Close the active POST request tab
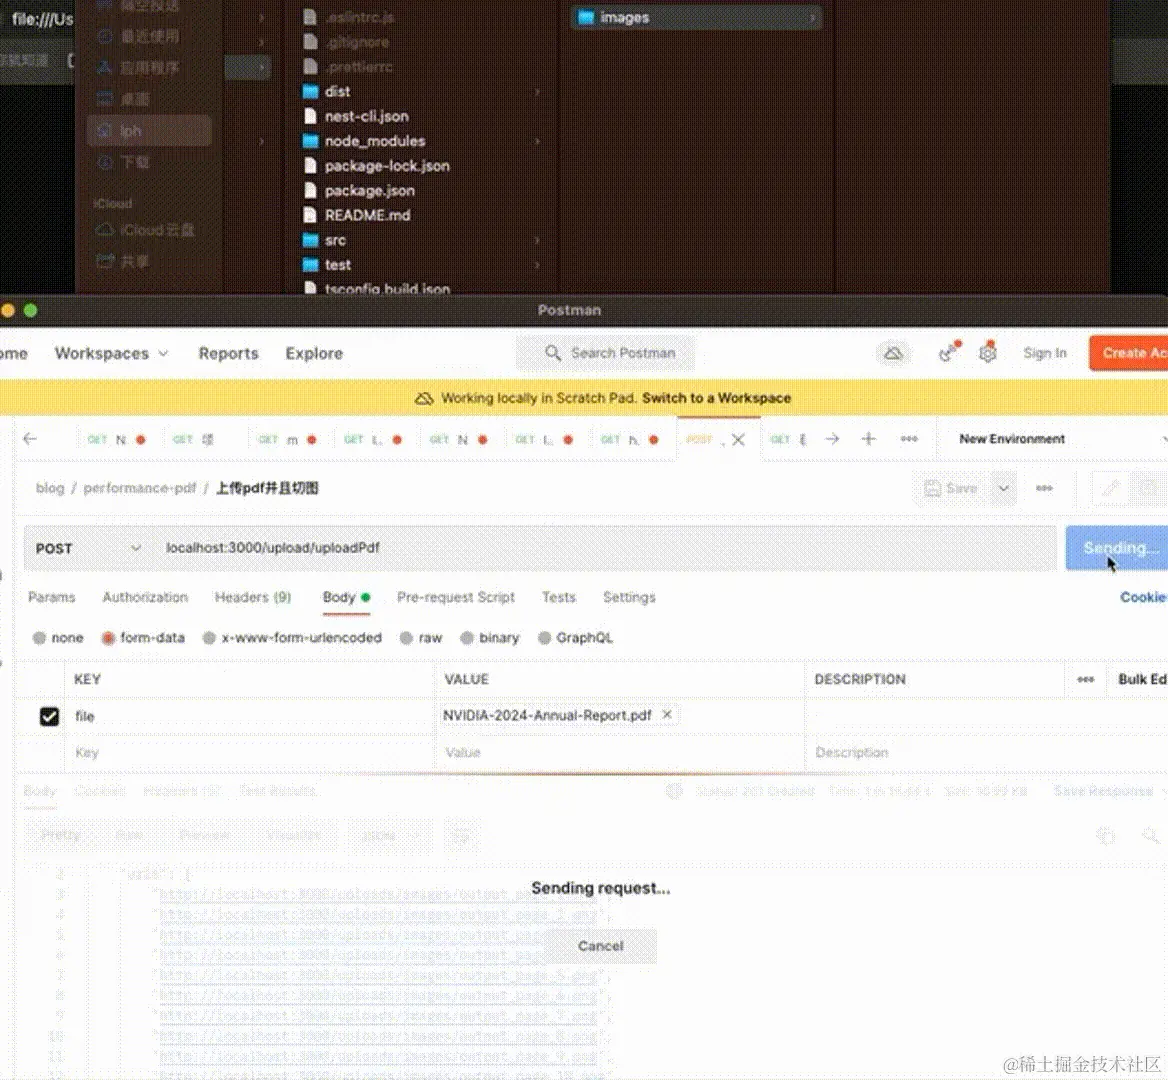This screenshot has height=1080, width=1168. tap(738, 439)
